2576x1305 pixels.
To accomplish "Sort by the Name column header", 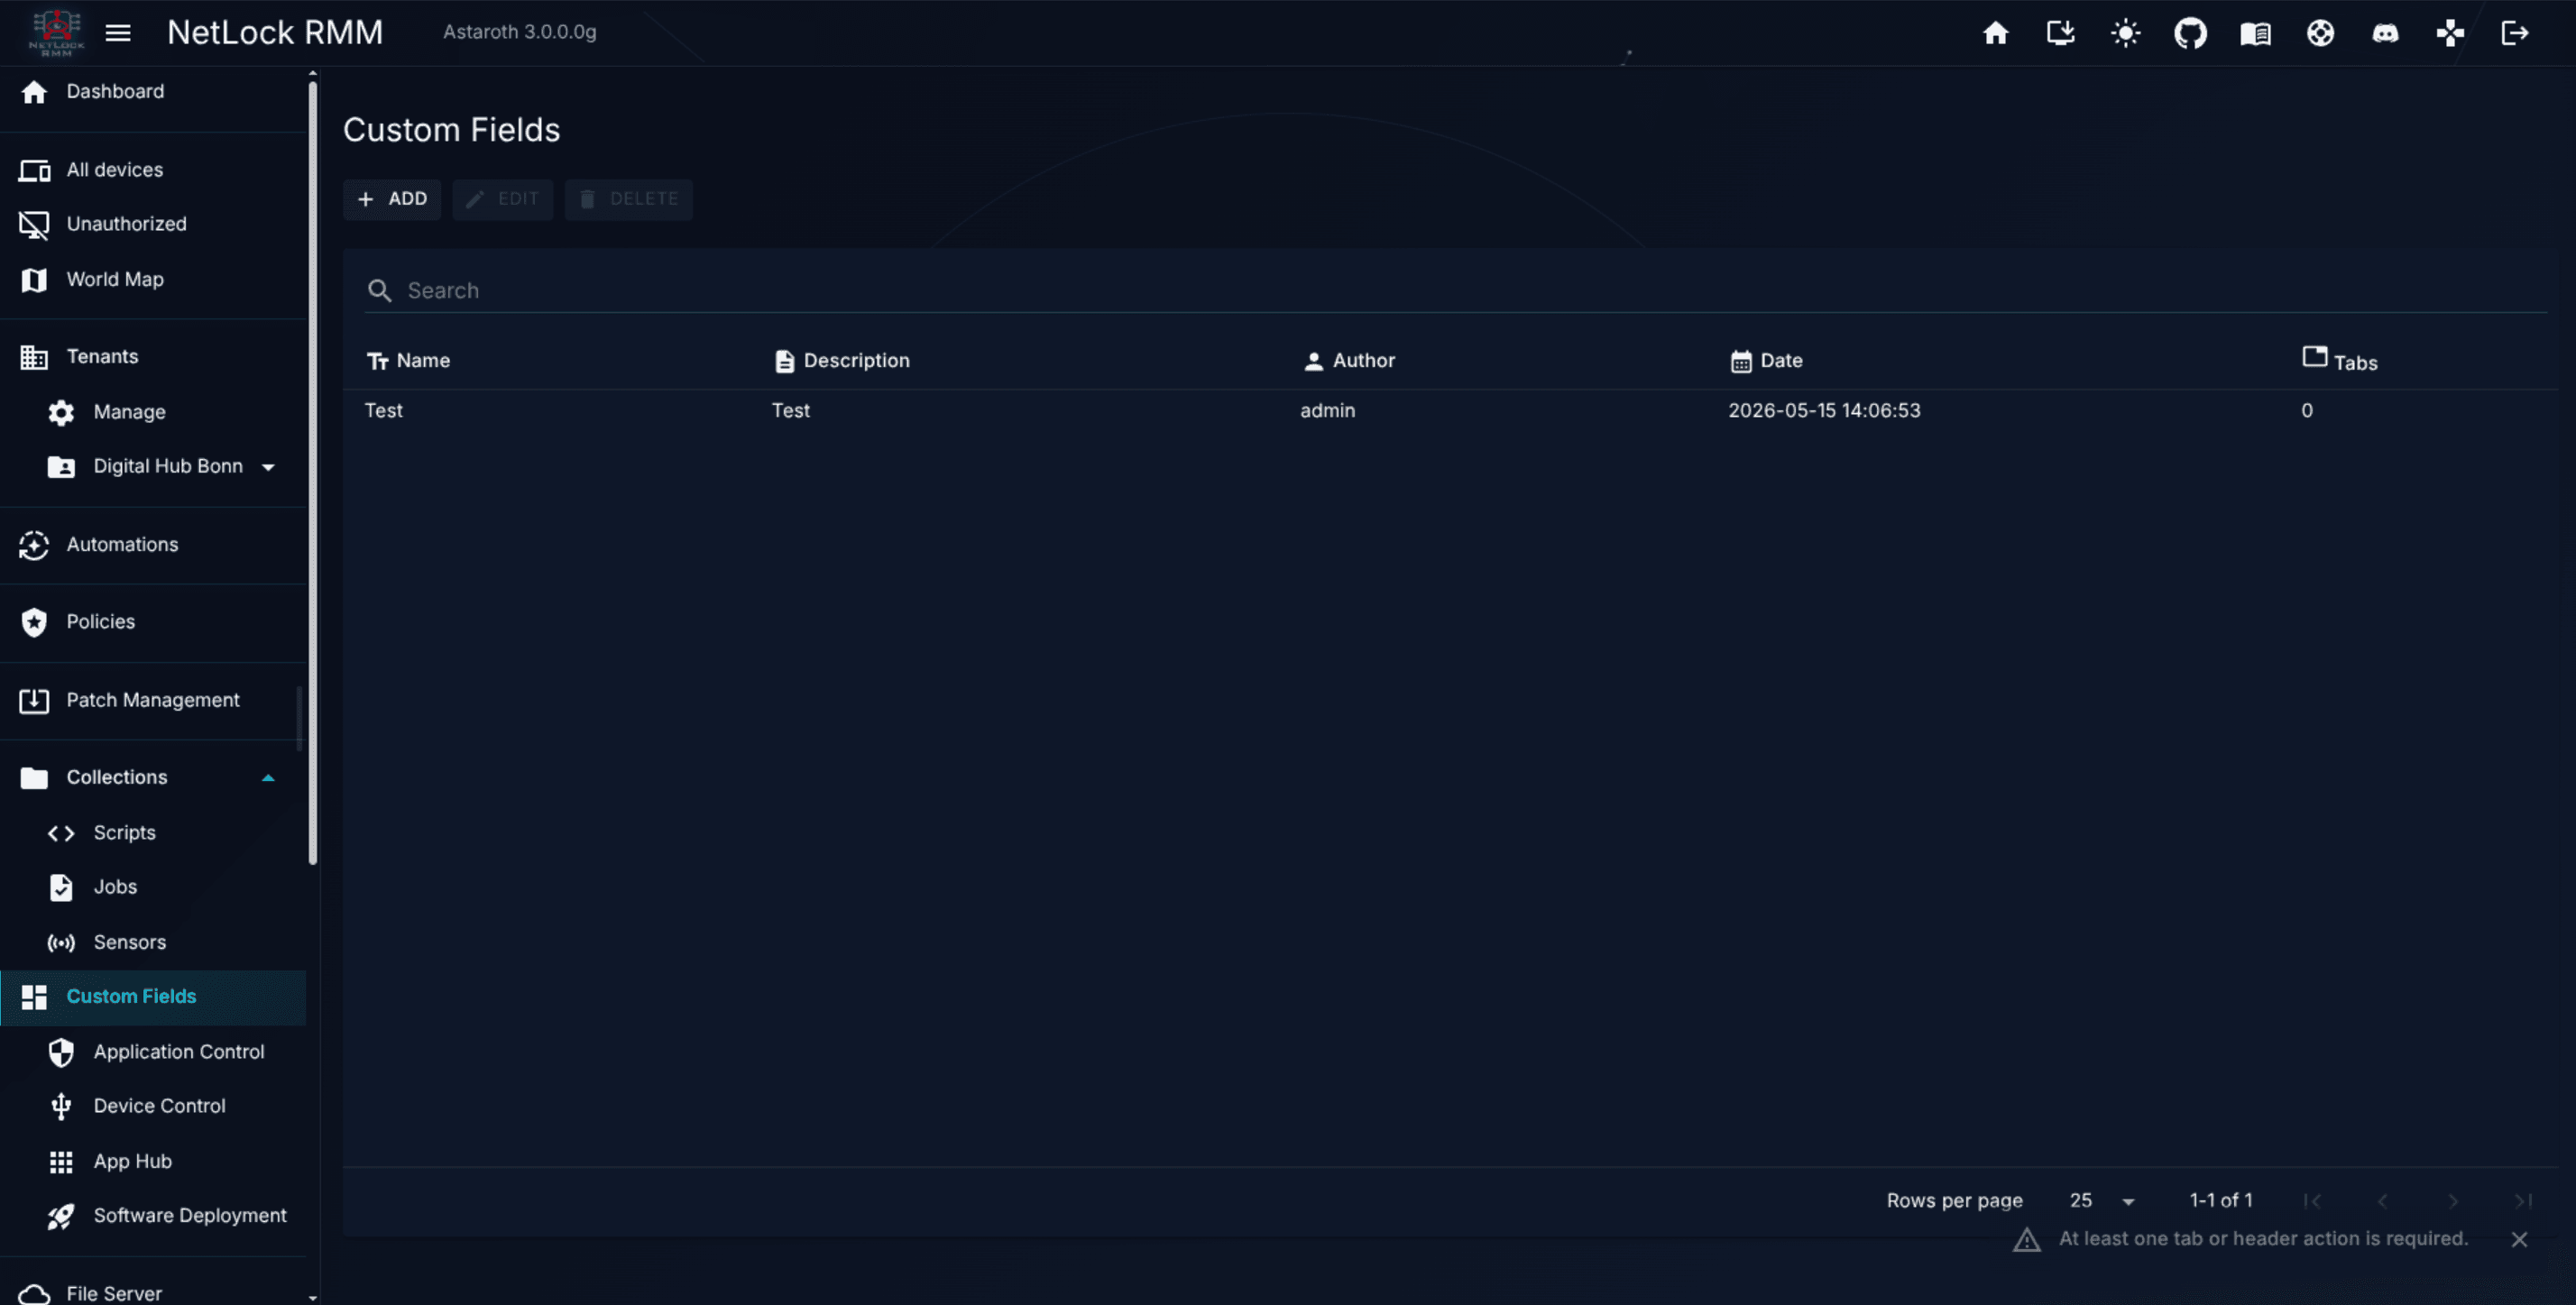I will coord(408,361).
